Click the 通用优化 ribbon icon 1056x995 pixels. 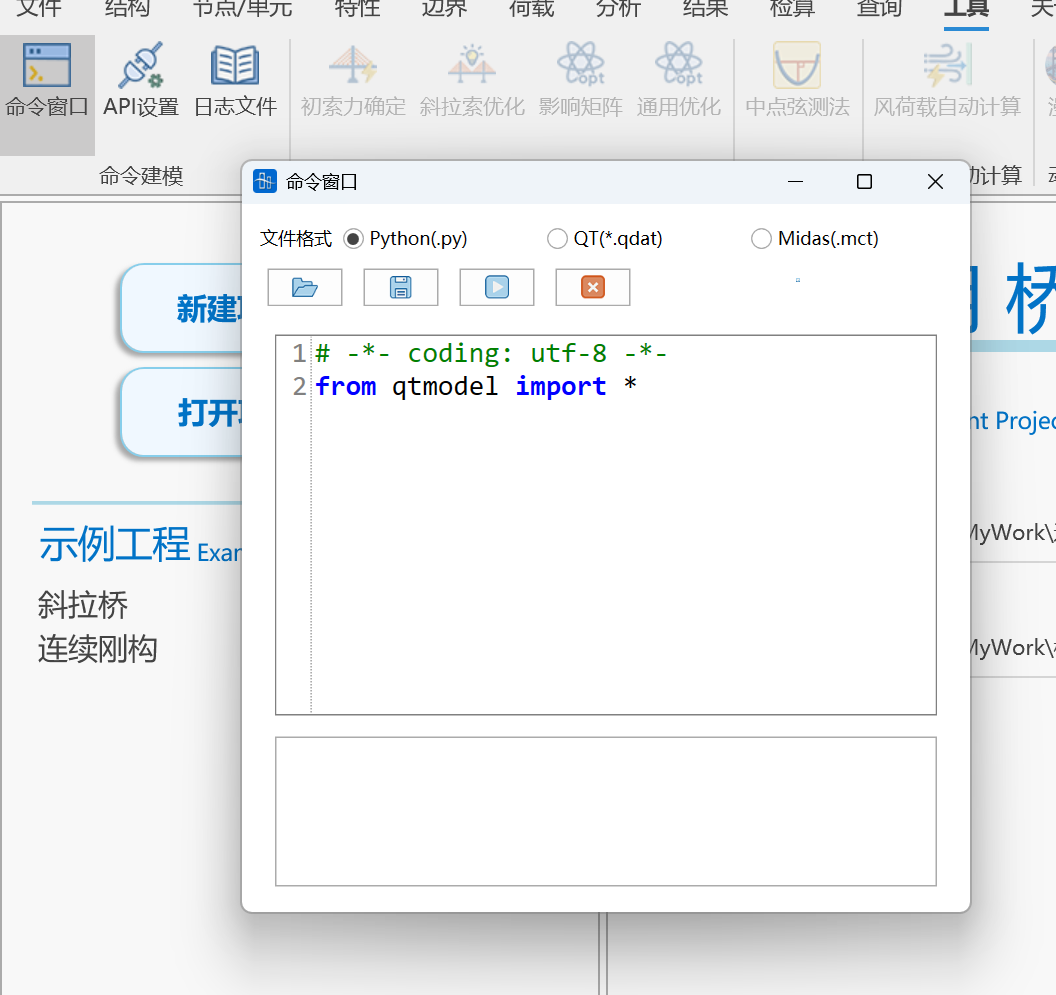(679, 81)
